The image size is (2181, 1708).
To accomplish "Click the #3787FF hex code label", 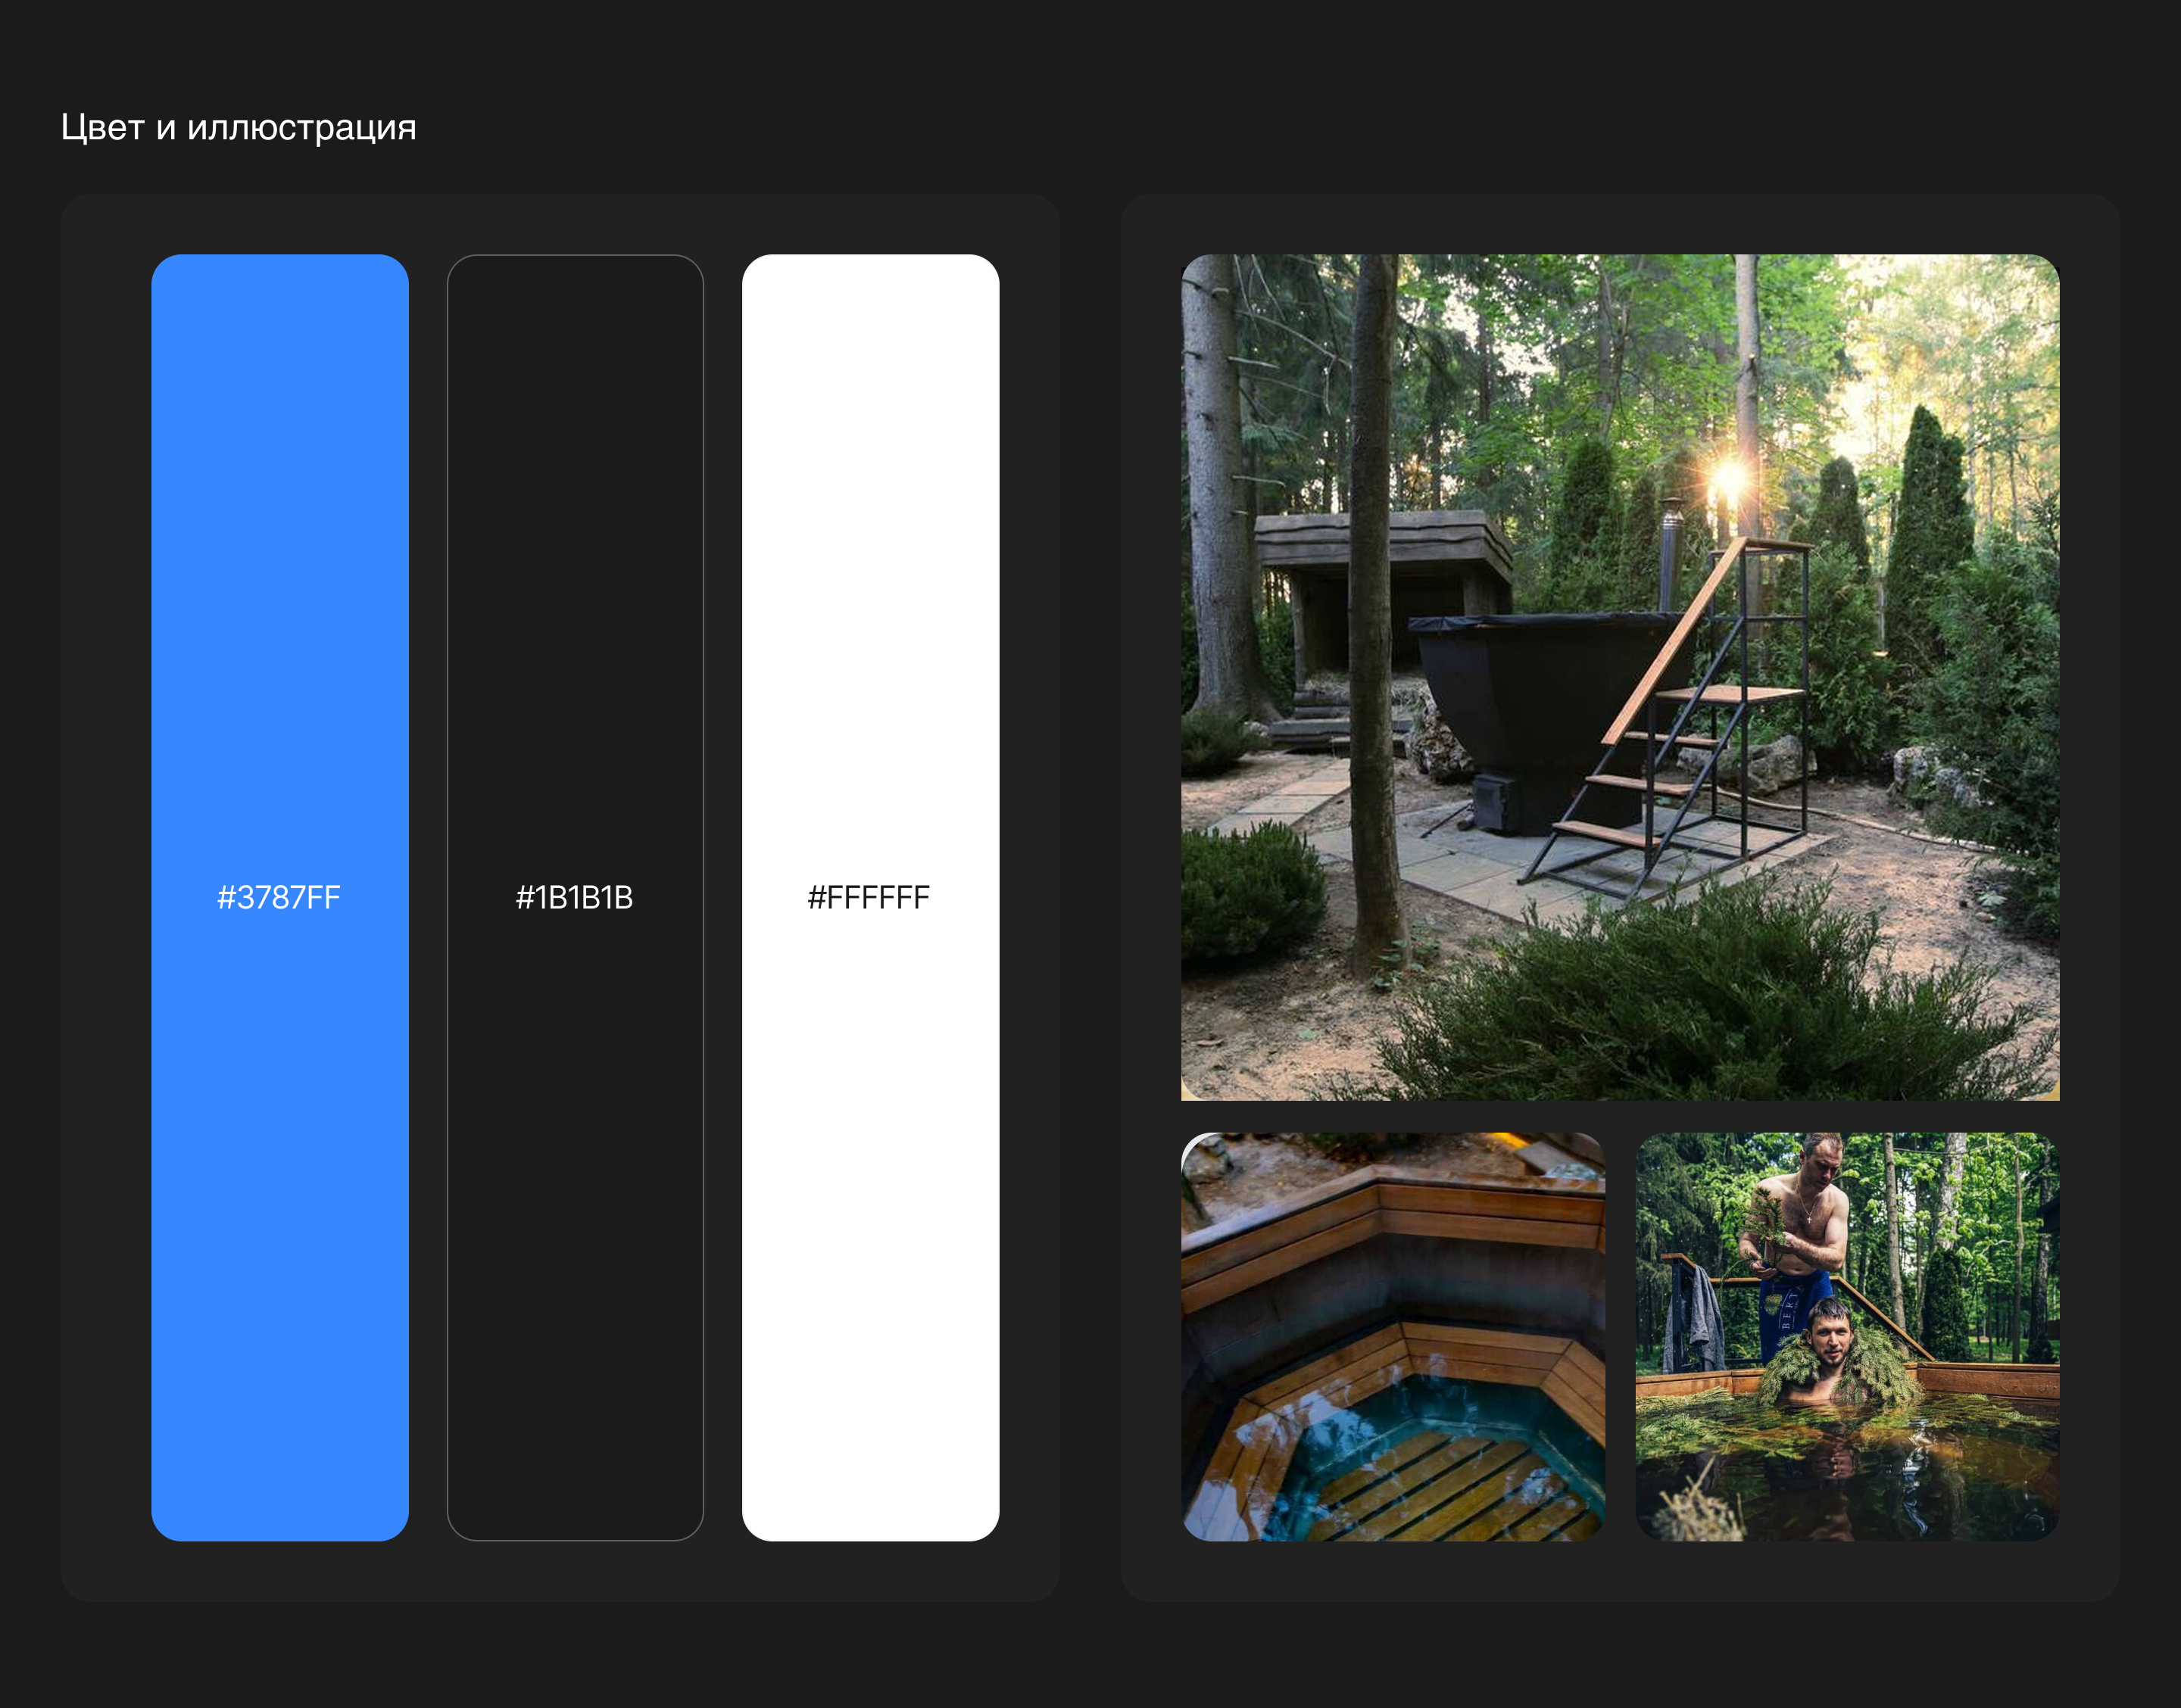I will point(279,897).
